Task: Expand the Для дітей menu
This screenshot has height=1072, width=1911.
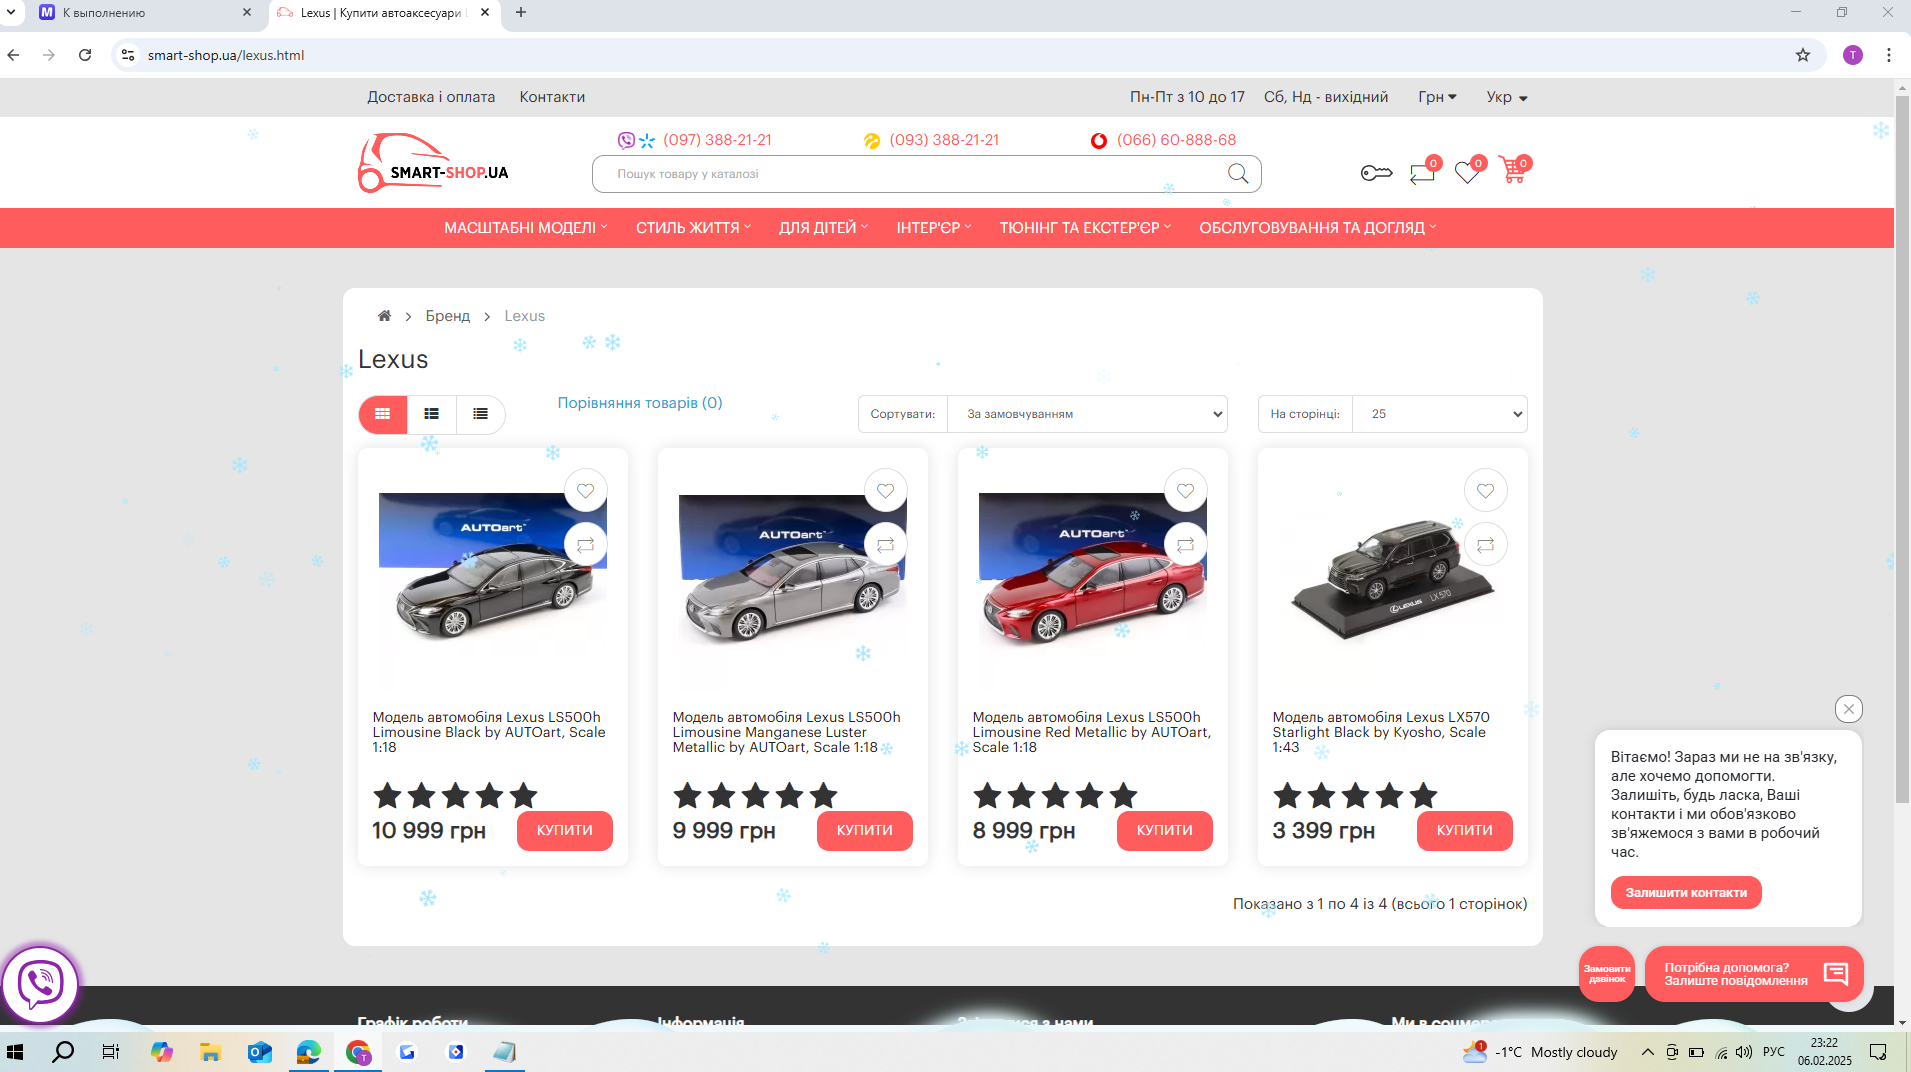Action: click(x=823, y=228)
